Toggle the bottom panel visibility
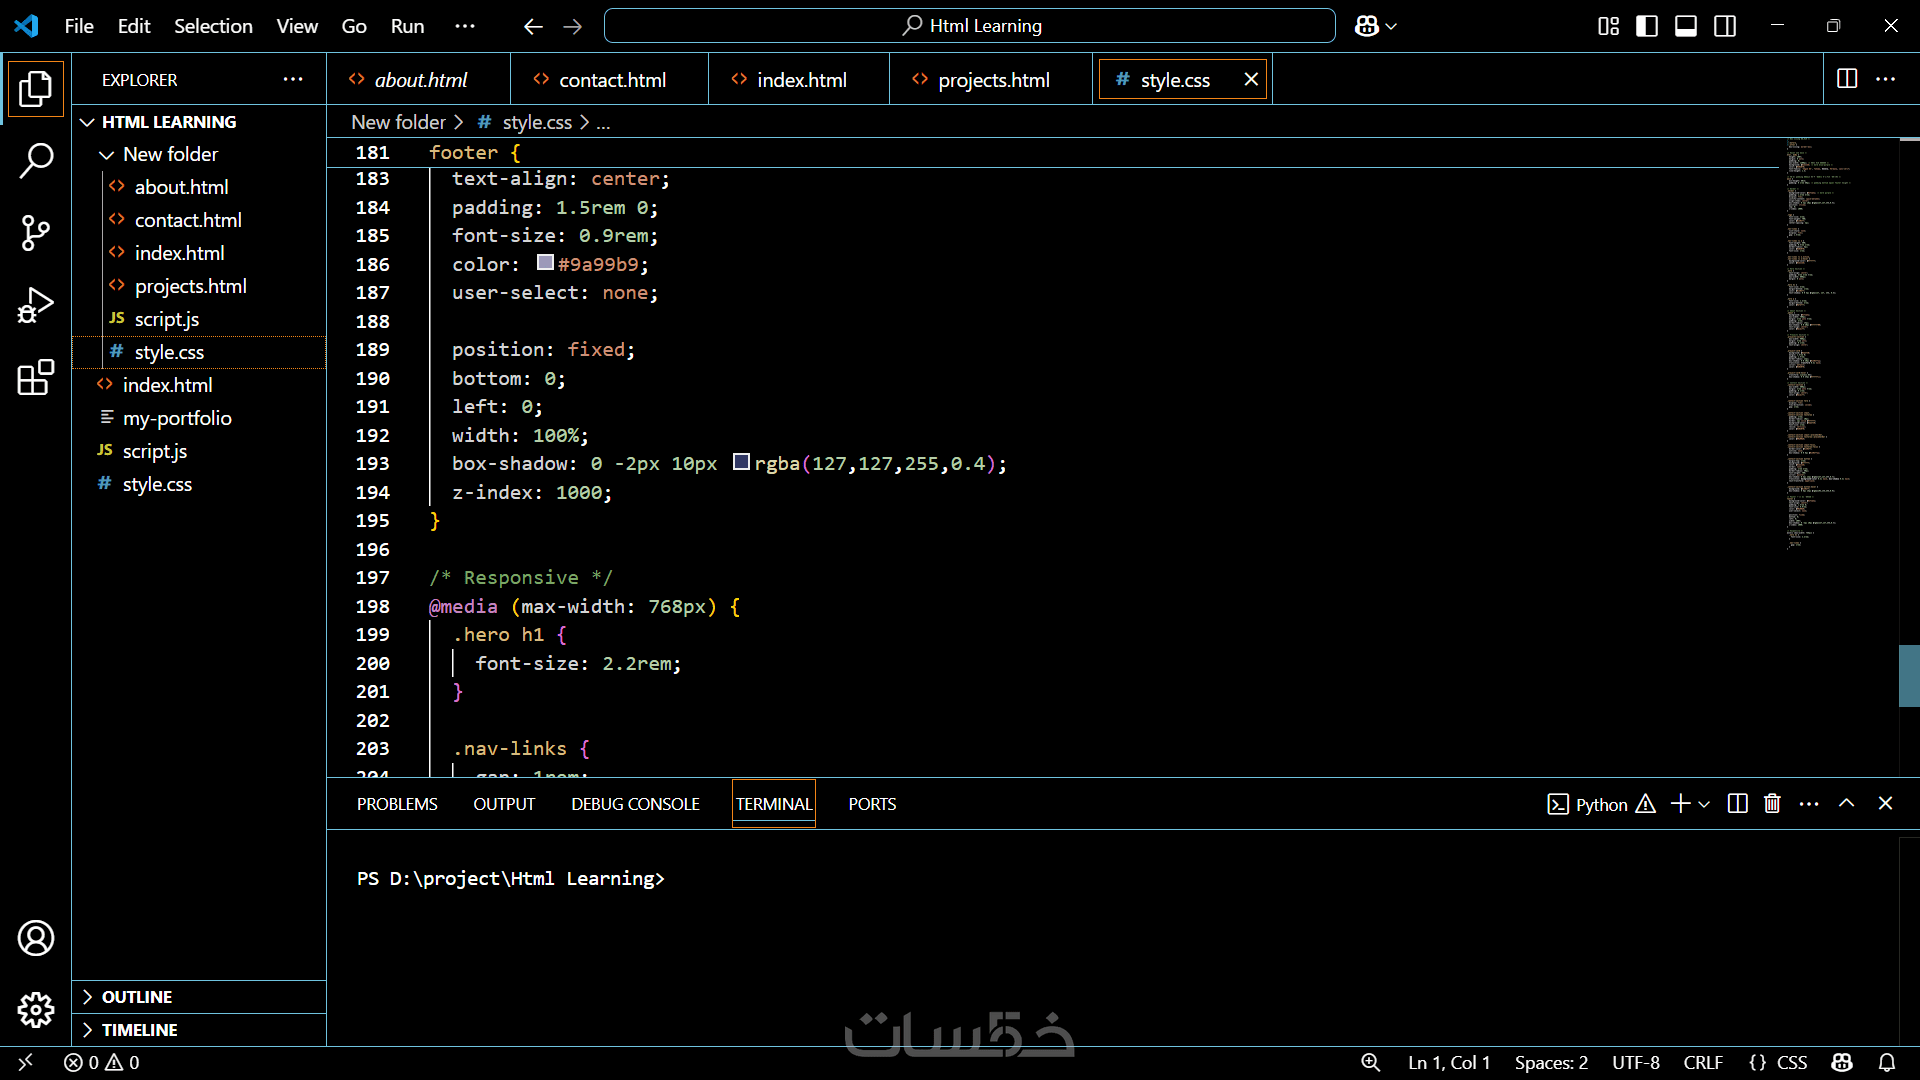The height and width of the screenshot is (1080, 1920). tap(1686, 26)
